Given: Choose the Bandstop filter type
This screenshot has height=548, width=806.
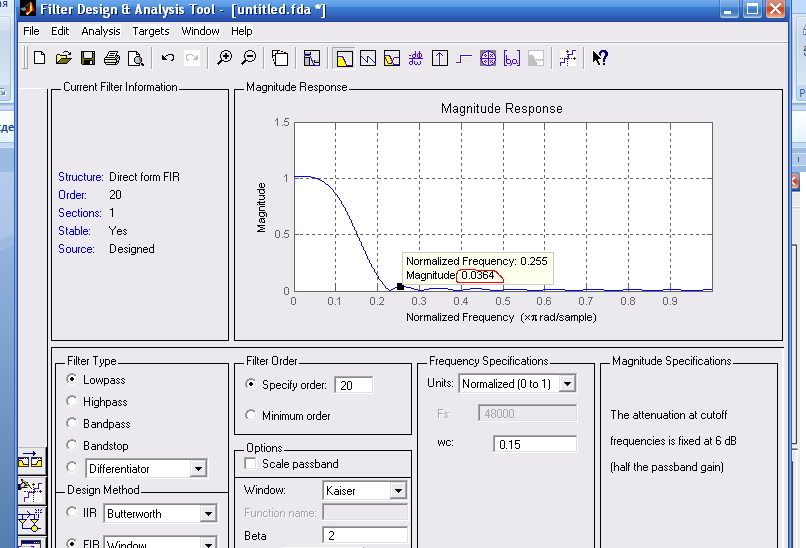Looking at the screenshot, I should pos(73,446).
